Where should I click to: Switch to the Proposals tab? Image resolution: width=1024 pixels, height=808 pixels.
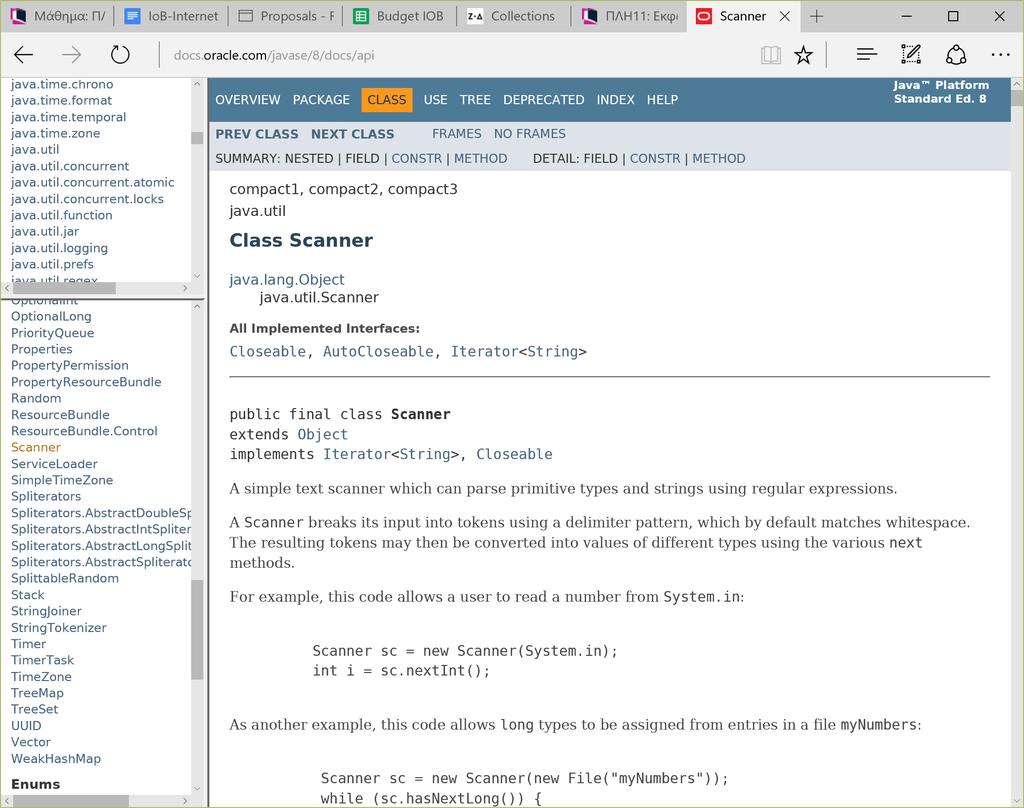pos(285,16)
